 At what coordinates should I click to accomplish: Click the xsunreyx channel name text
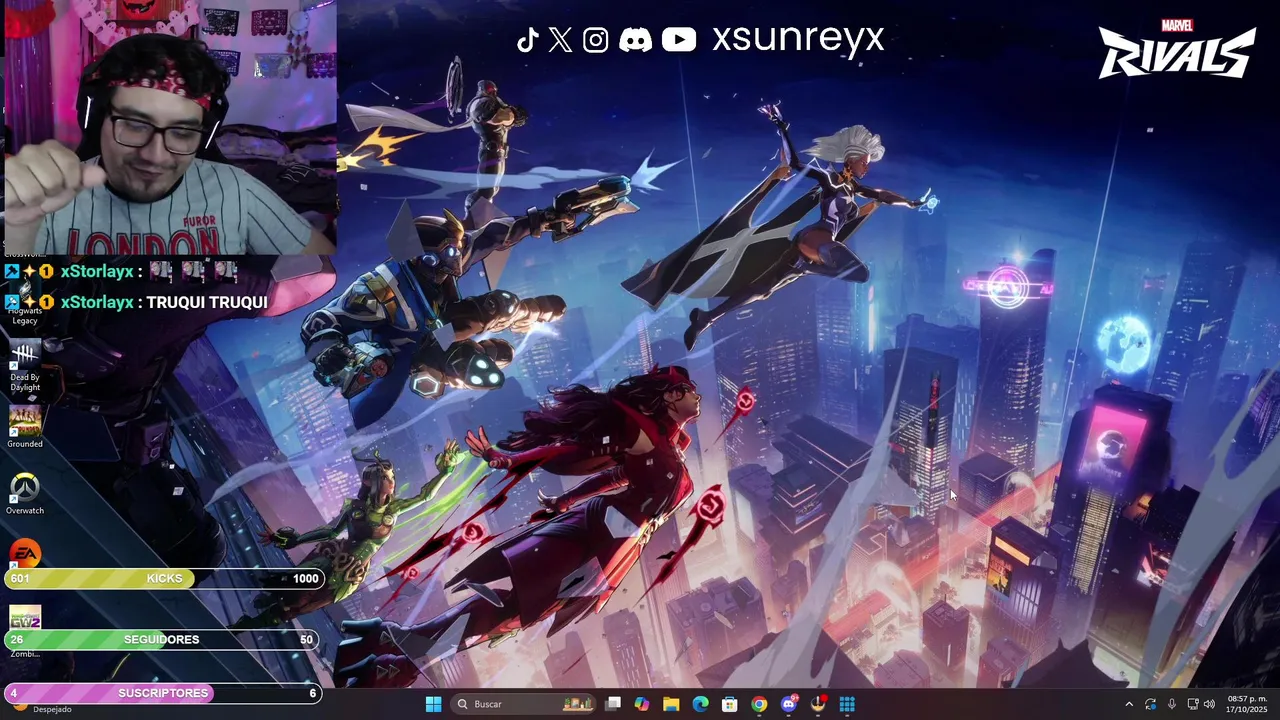coord(798,39)
